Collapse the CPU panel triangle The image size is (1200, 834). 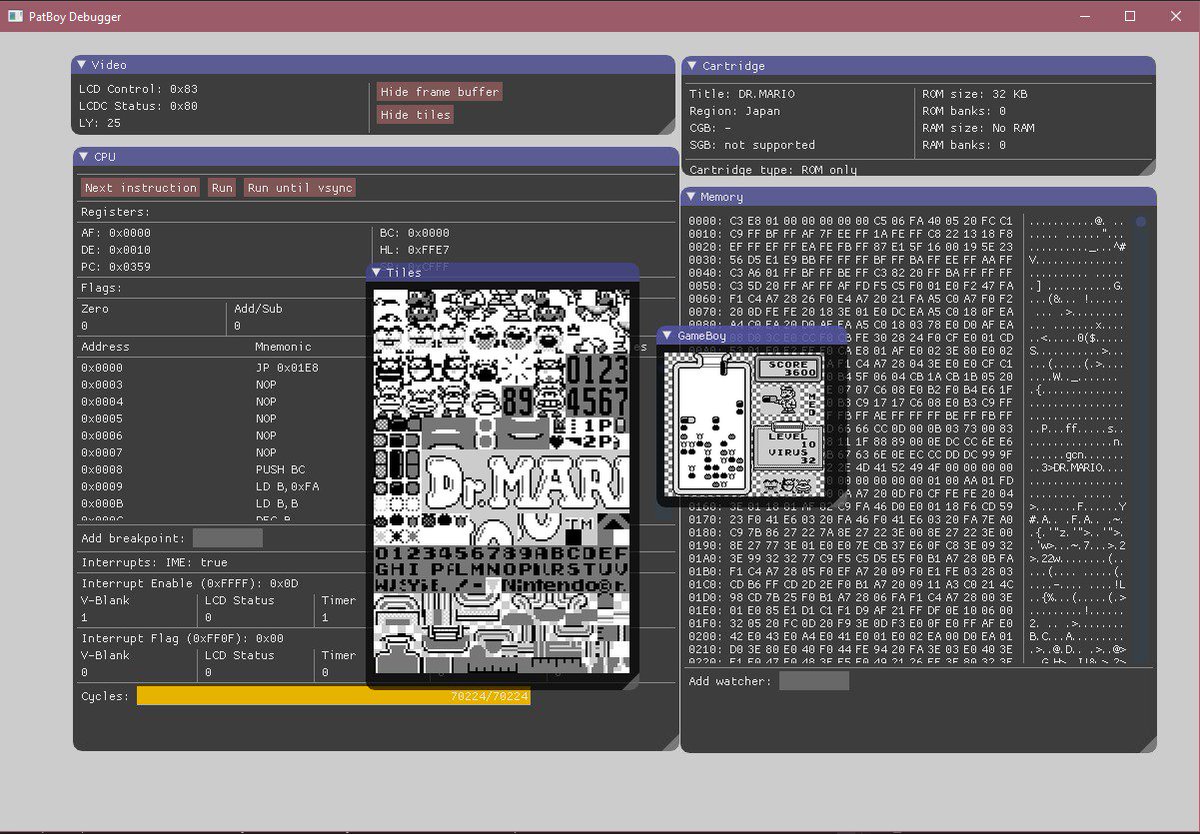coord(84,156)
